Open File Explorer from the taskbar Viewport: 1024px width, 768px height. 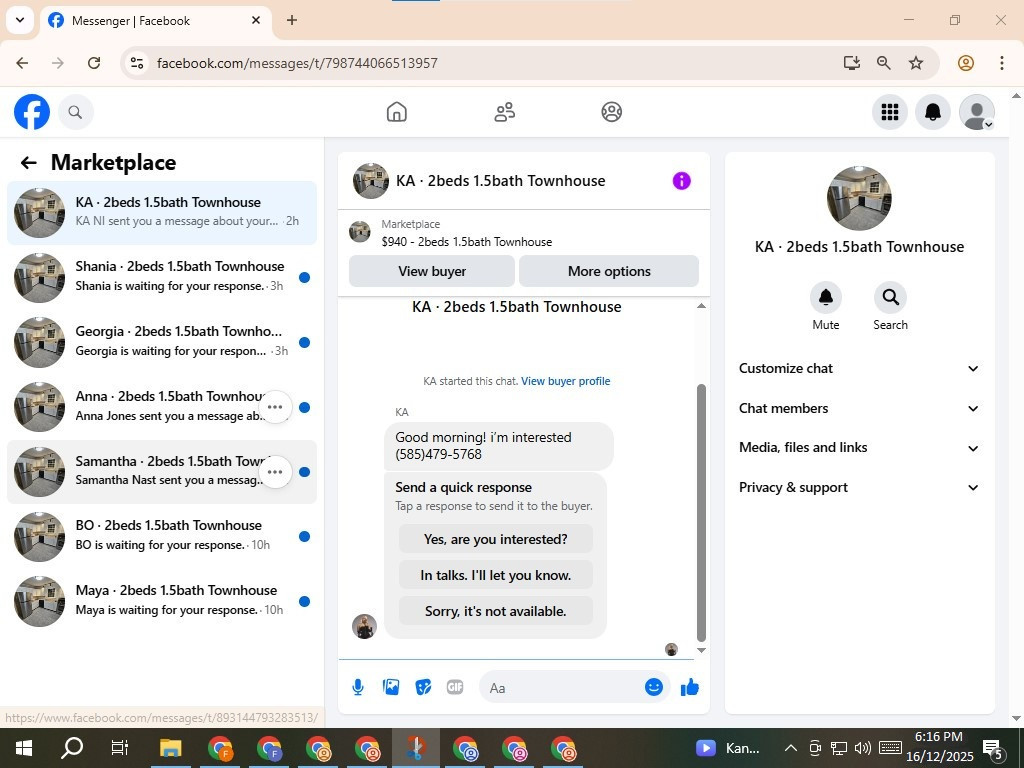[171, 748]
